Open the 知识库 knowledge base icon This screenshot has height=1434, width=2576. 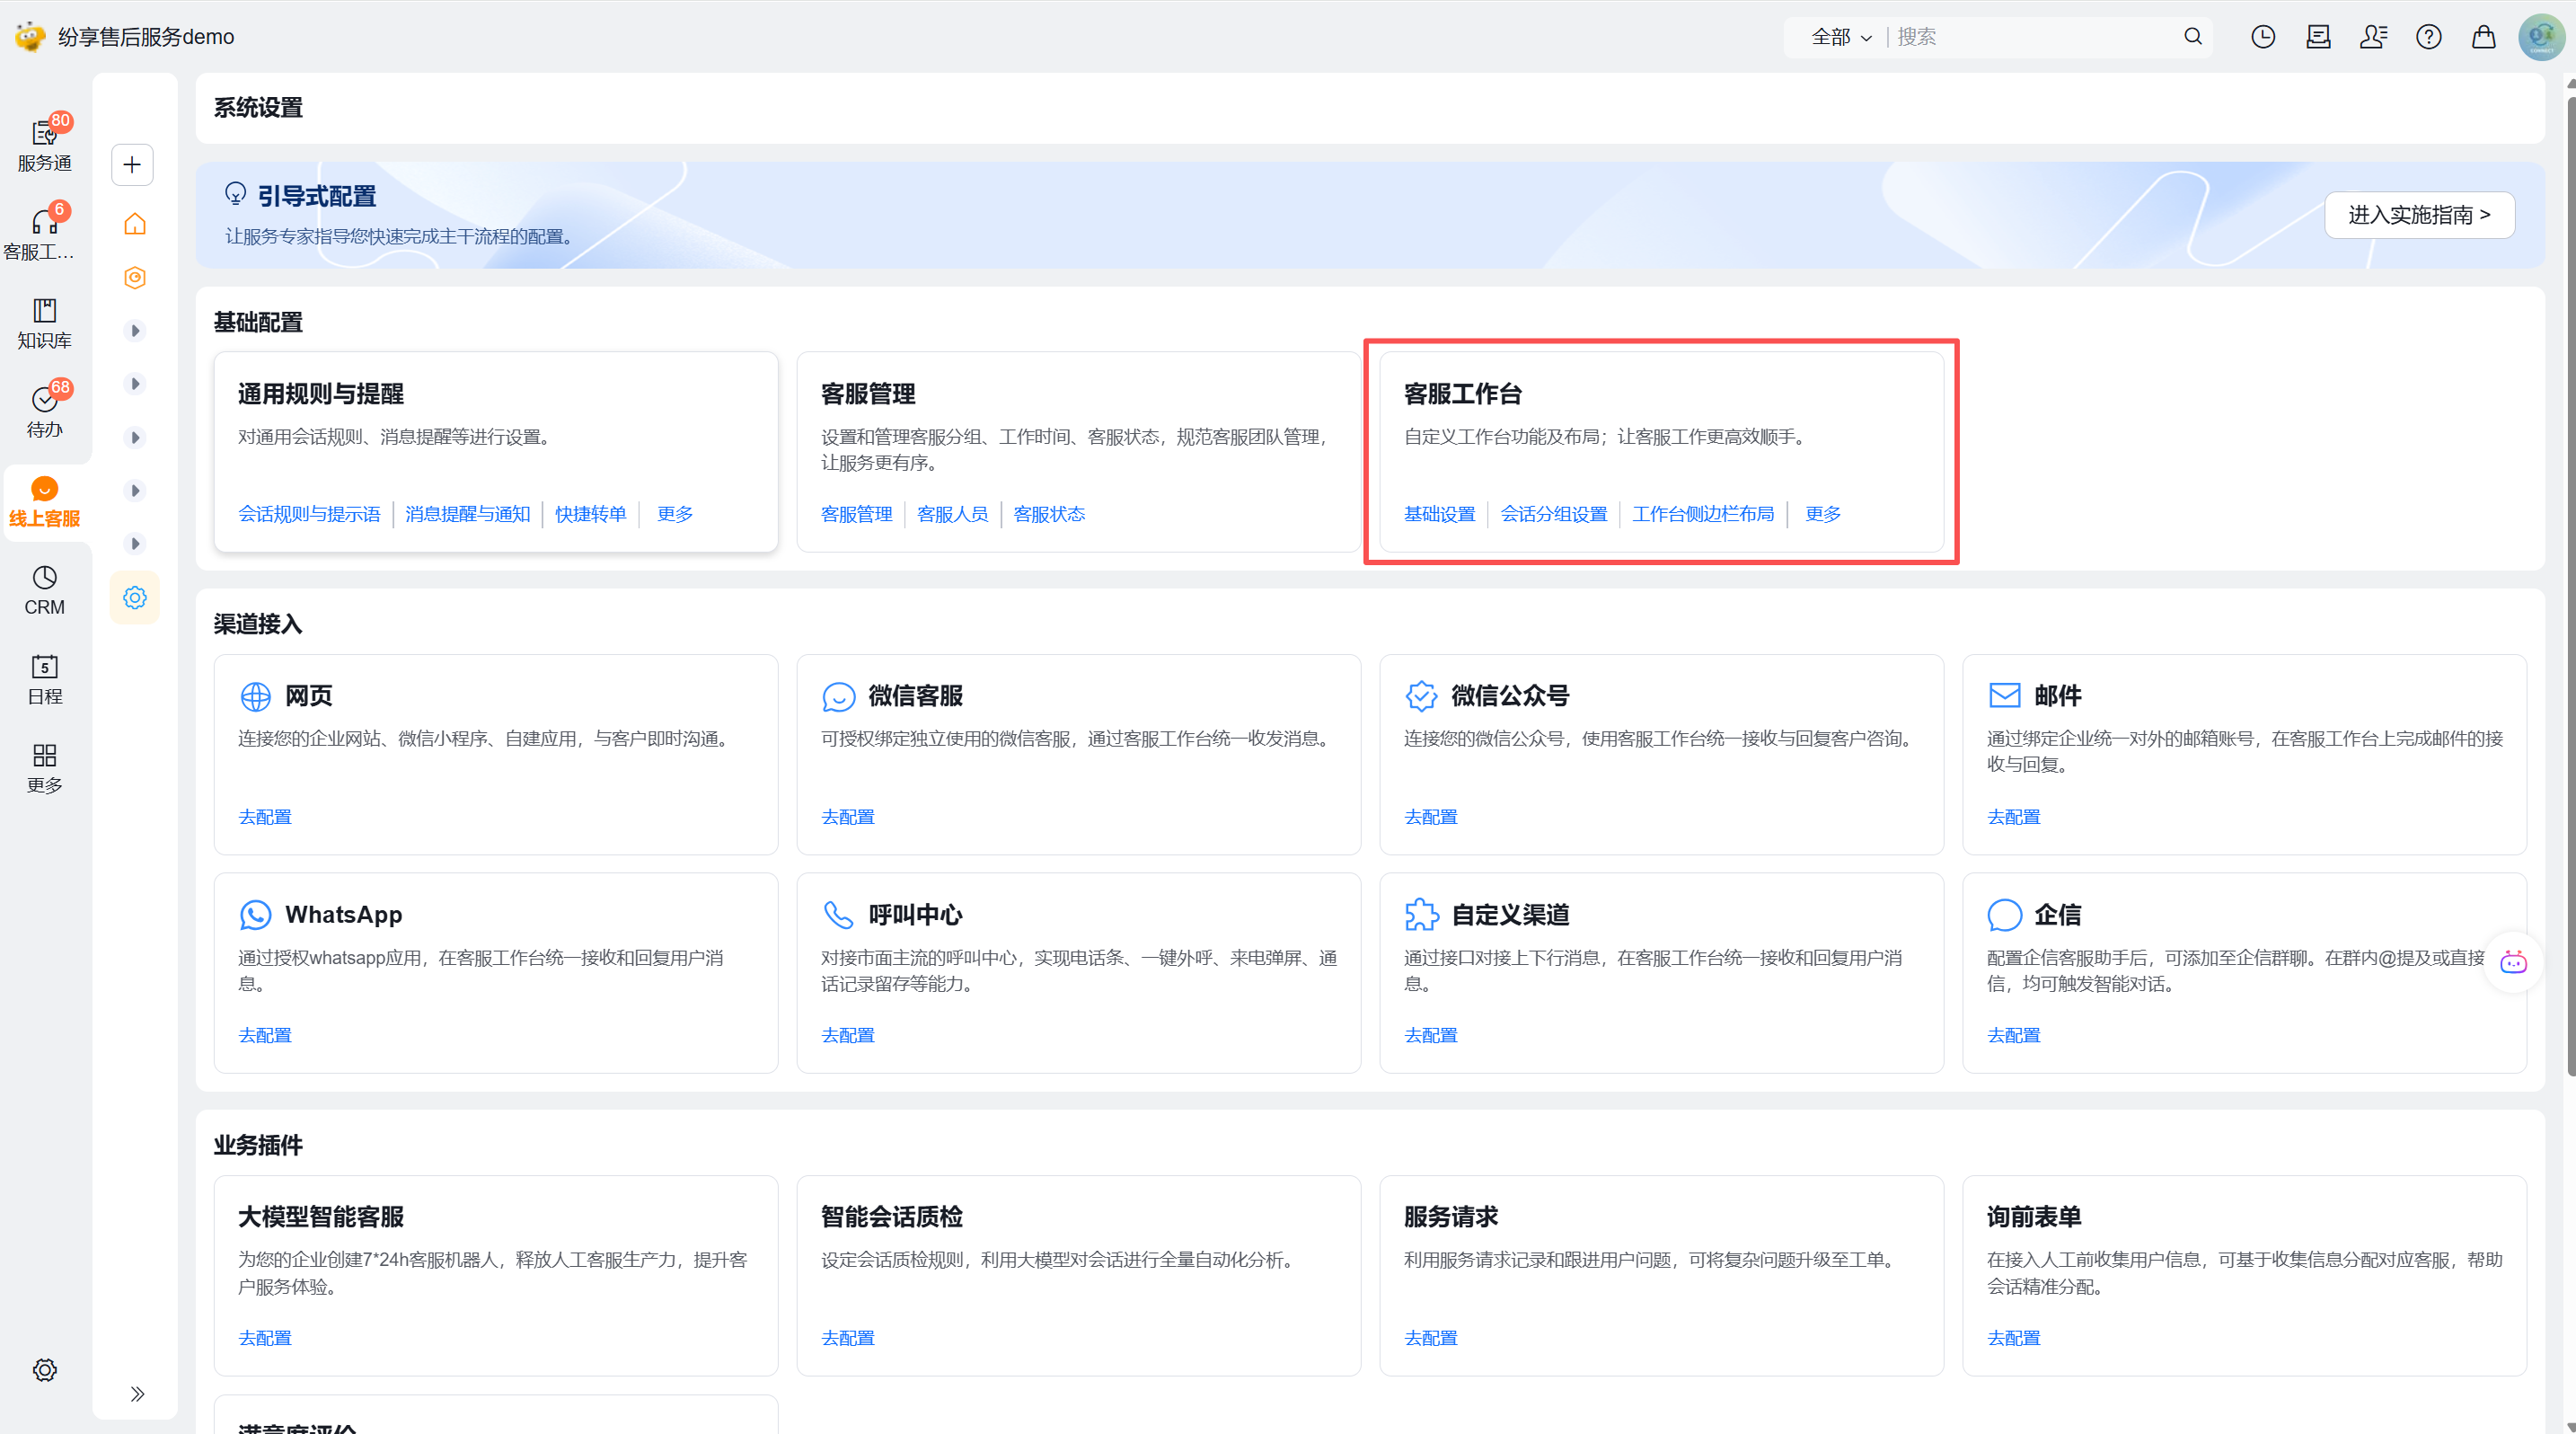click(x=44, y=322)
